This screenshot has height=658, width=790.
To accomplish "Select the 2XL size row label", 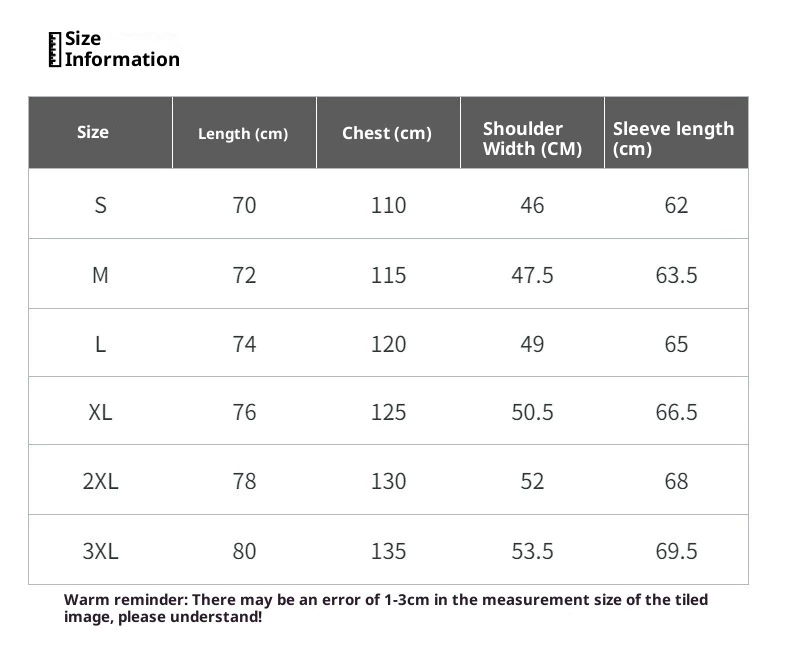I will click(x=100, y=481).
